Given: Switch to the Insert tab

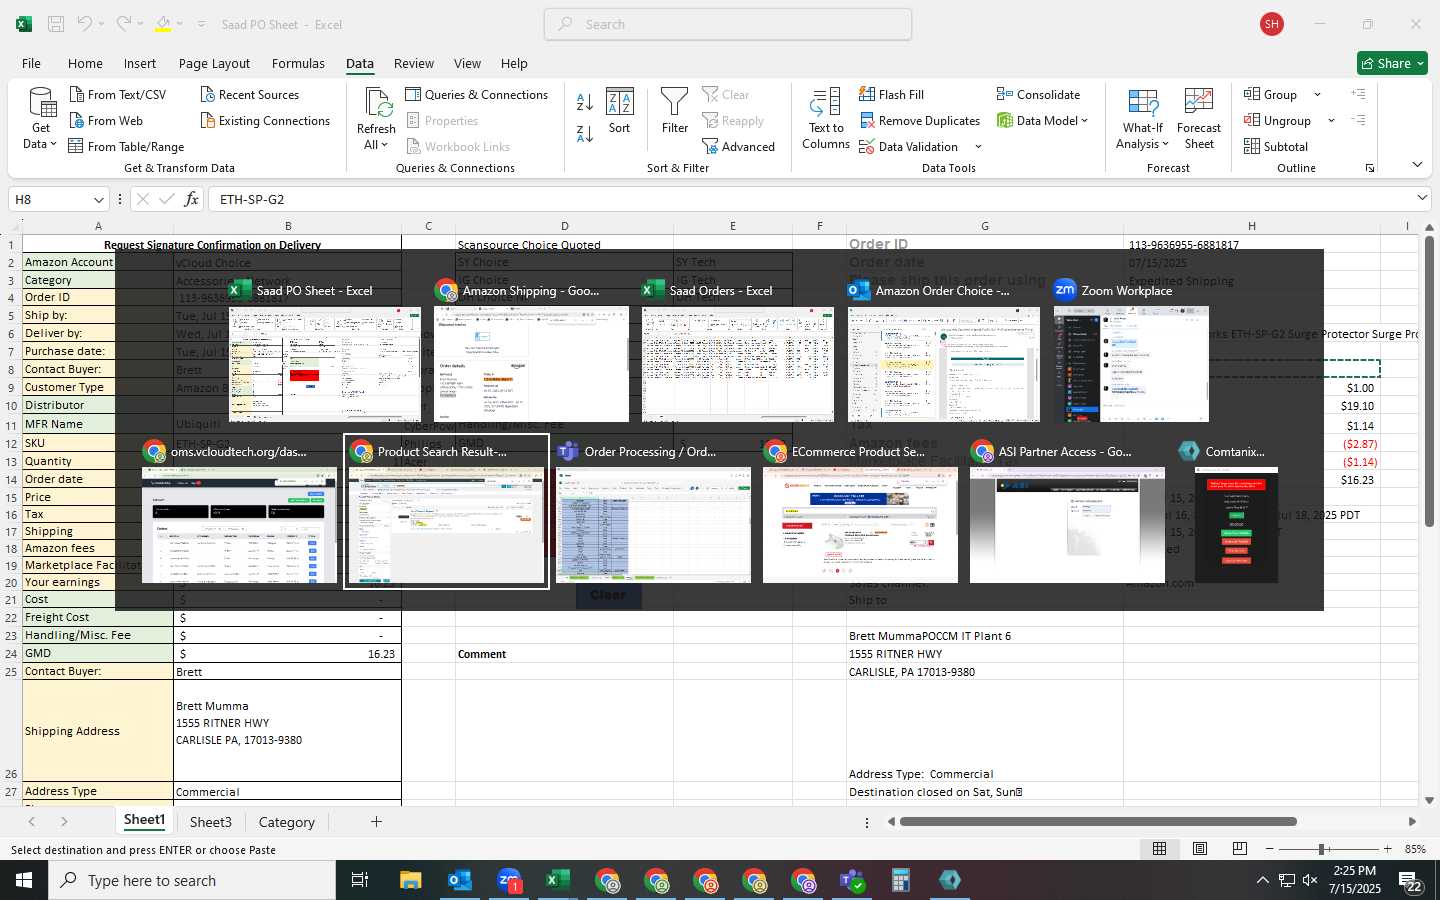Looking at the screenshot, I should coord(140,63).
